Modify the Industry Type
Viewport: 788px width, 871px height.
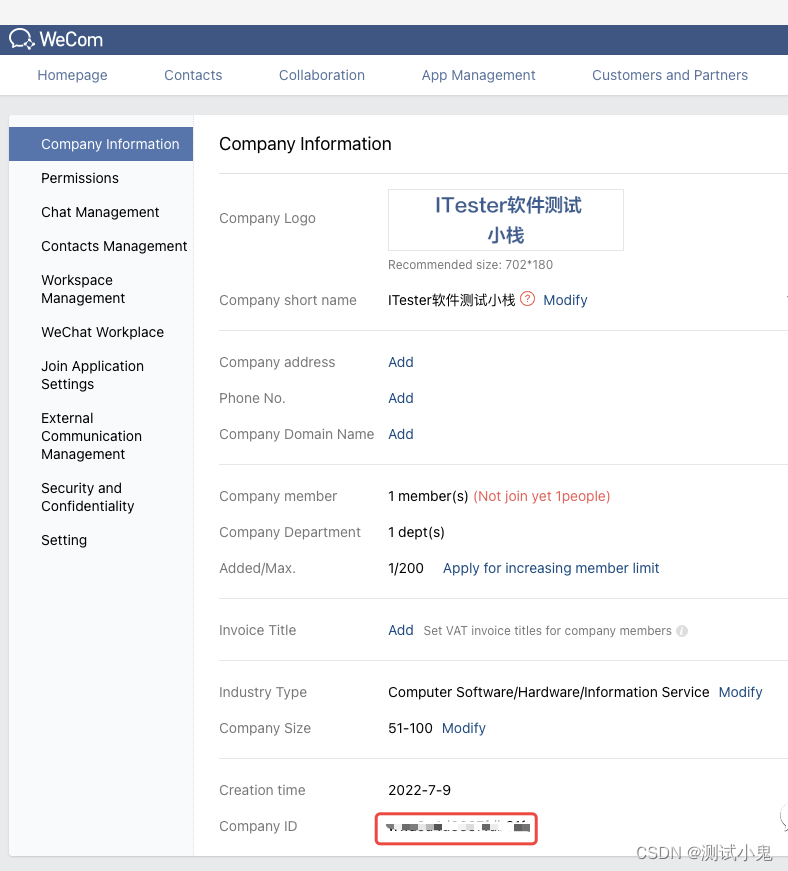click(740, 692)
